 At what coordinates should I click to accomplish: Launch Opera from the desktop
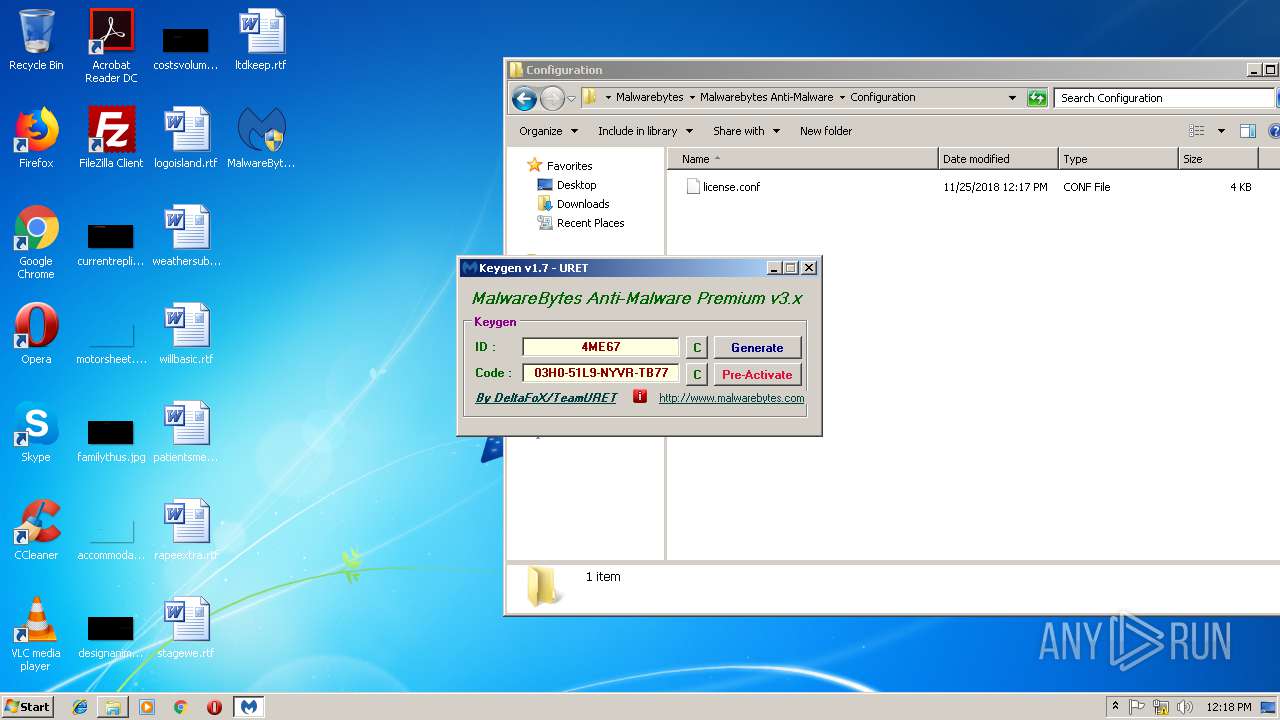pos(36,334)
